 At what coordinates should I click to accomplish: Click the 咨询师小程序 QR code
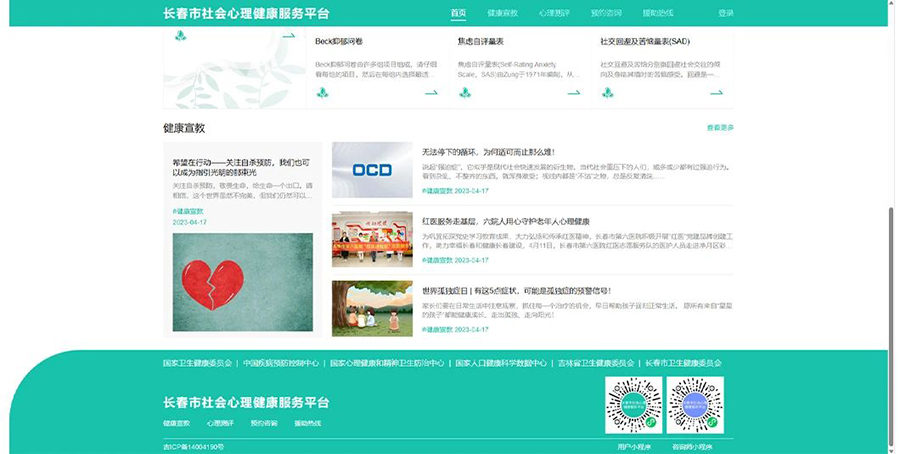pyautogui.click(x=695, y=404)
